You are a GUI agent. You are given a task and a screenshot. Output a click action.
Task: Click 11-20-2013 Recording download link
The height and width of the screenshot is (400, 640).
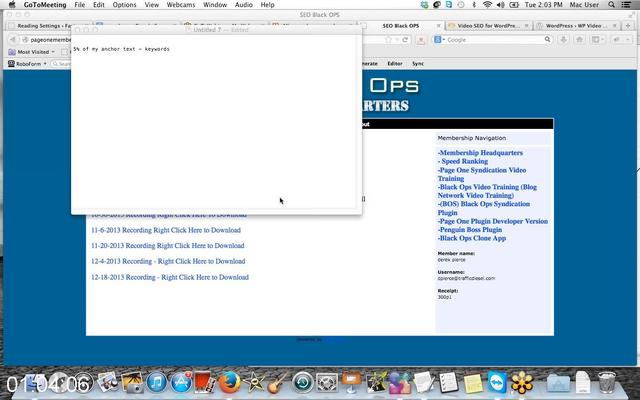167,246
